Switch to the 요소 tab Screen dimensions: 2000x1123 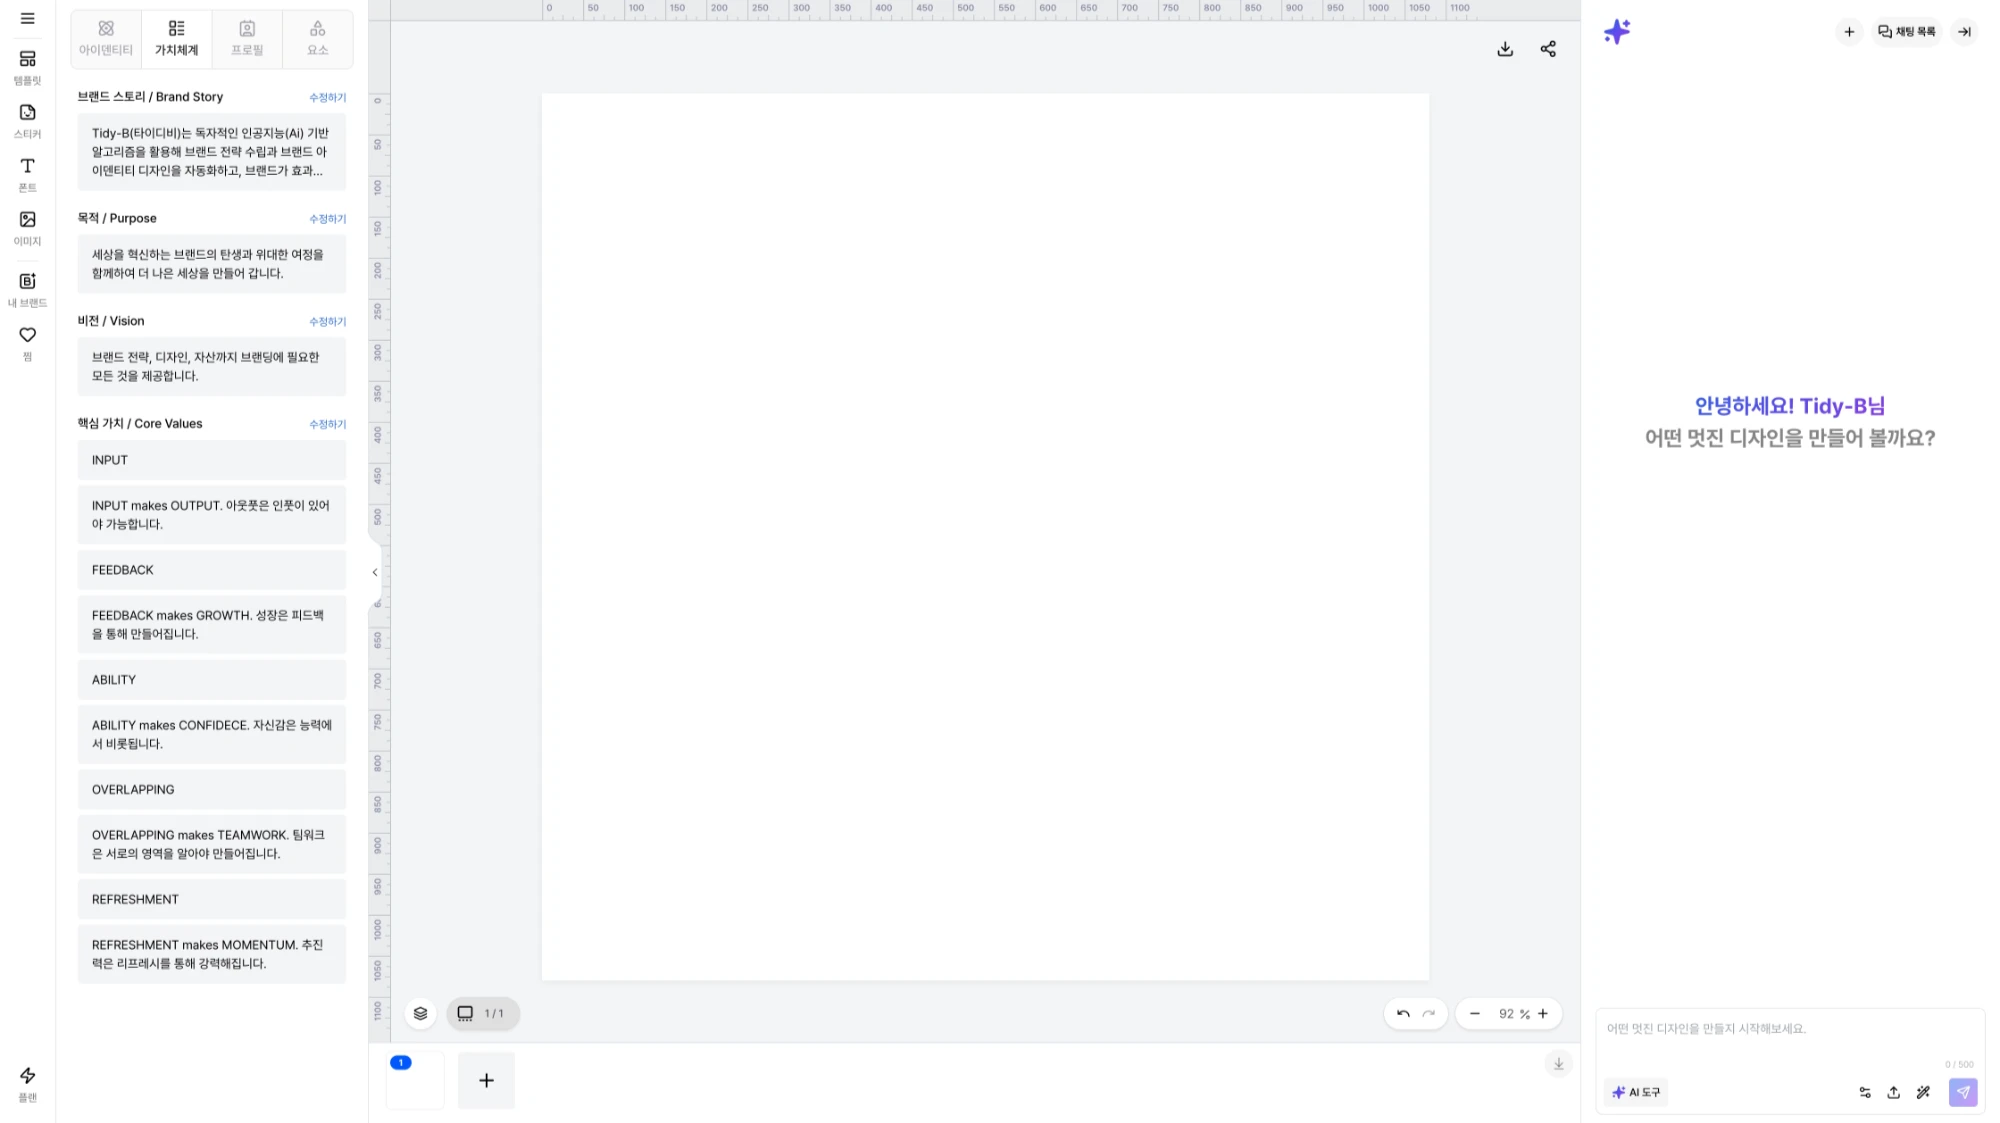coord(318,38)
